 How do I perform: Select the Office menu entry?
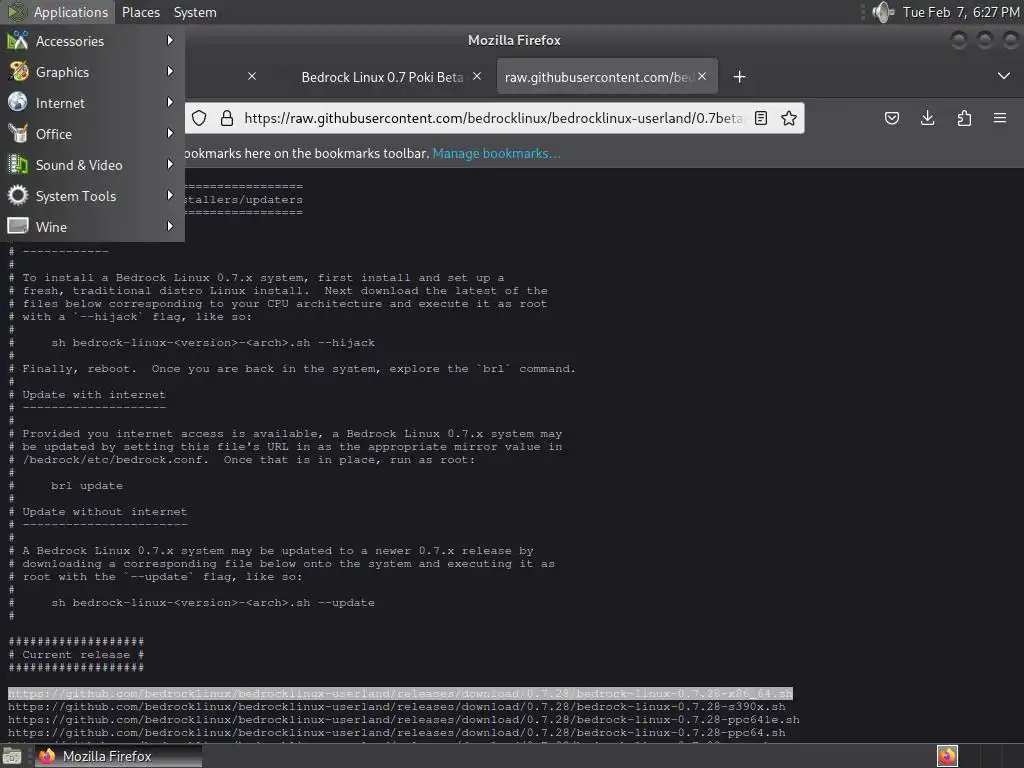coord(92,134)
